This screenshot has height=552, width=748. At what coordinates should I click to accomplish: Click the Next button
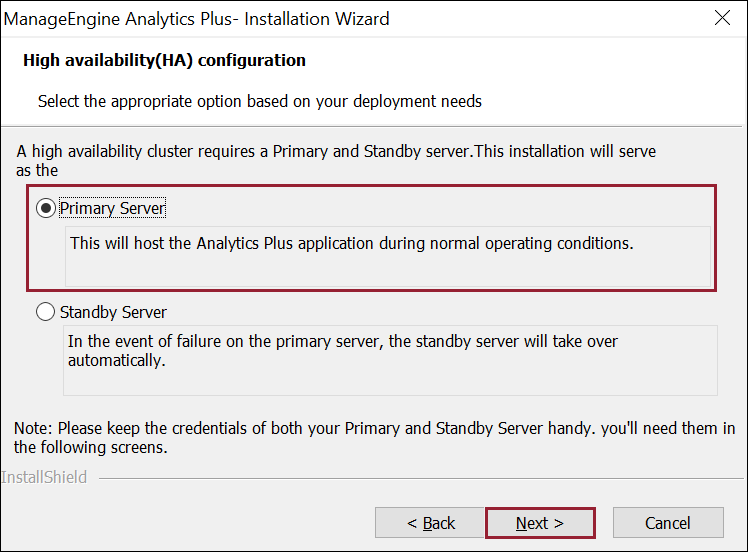540,523
